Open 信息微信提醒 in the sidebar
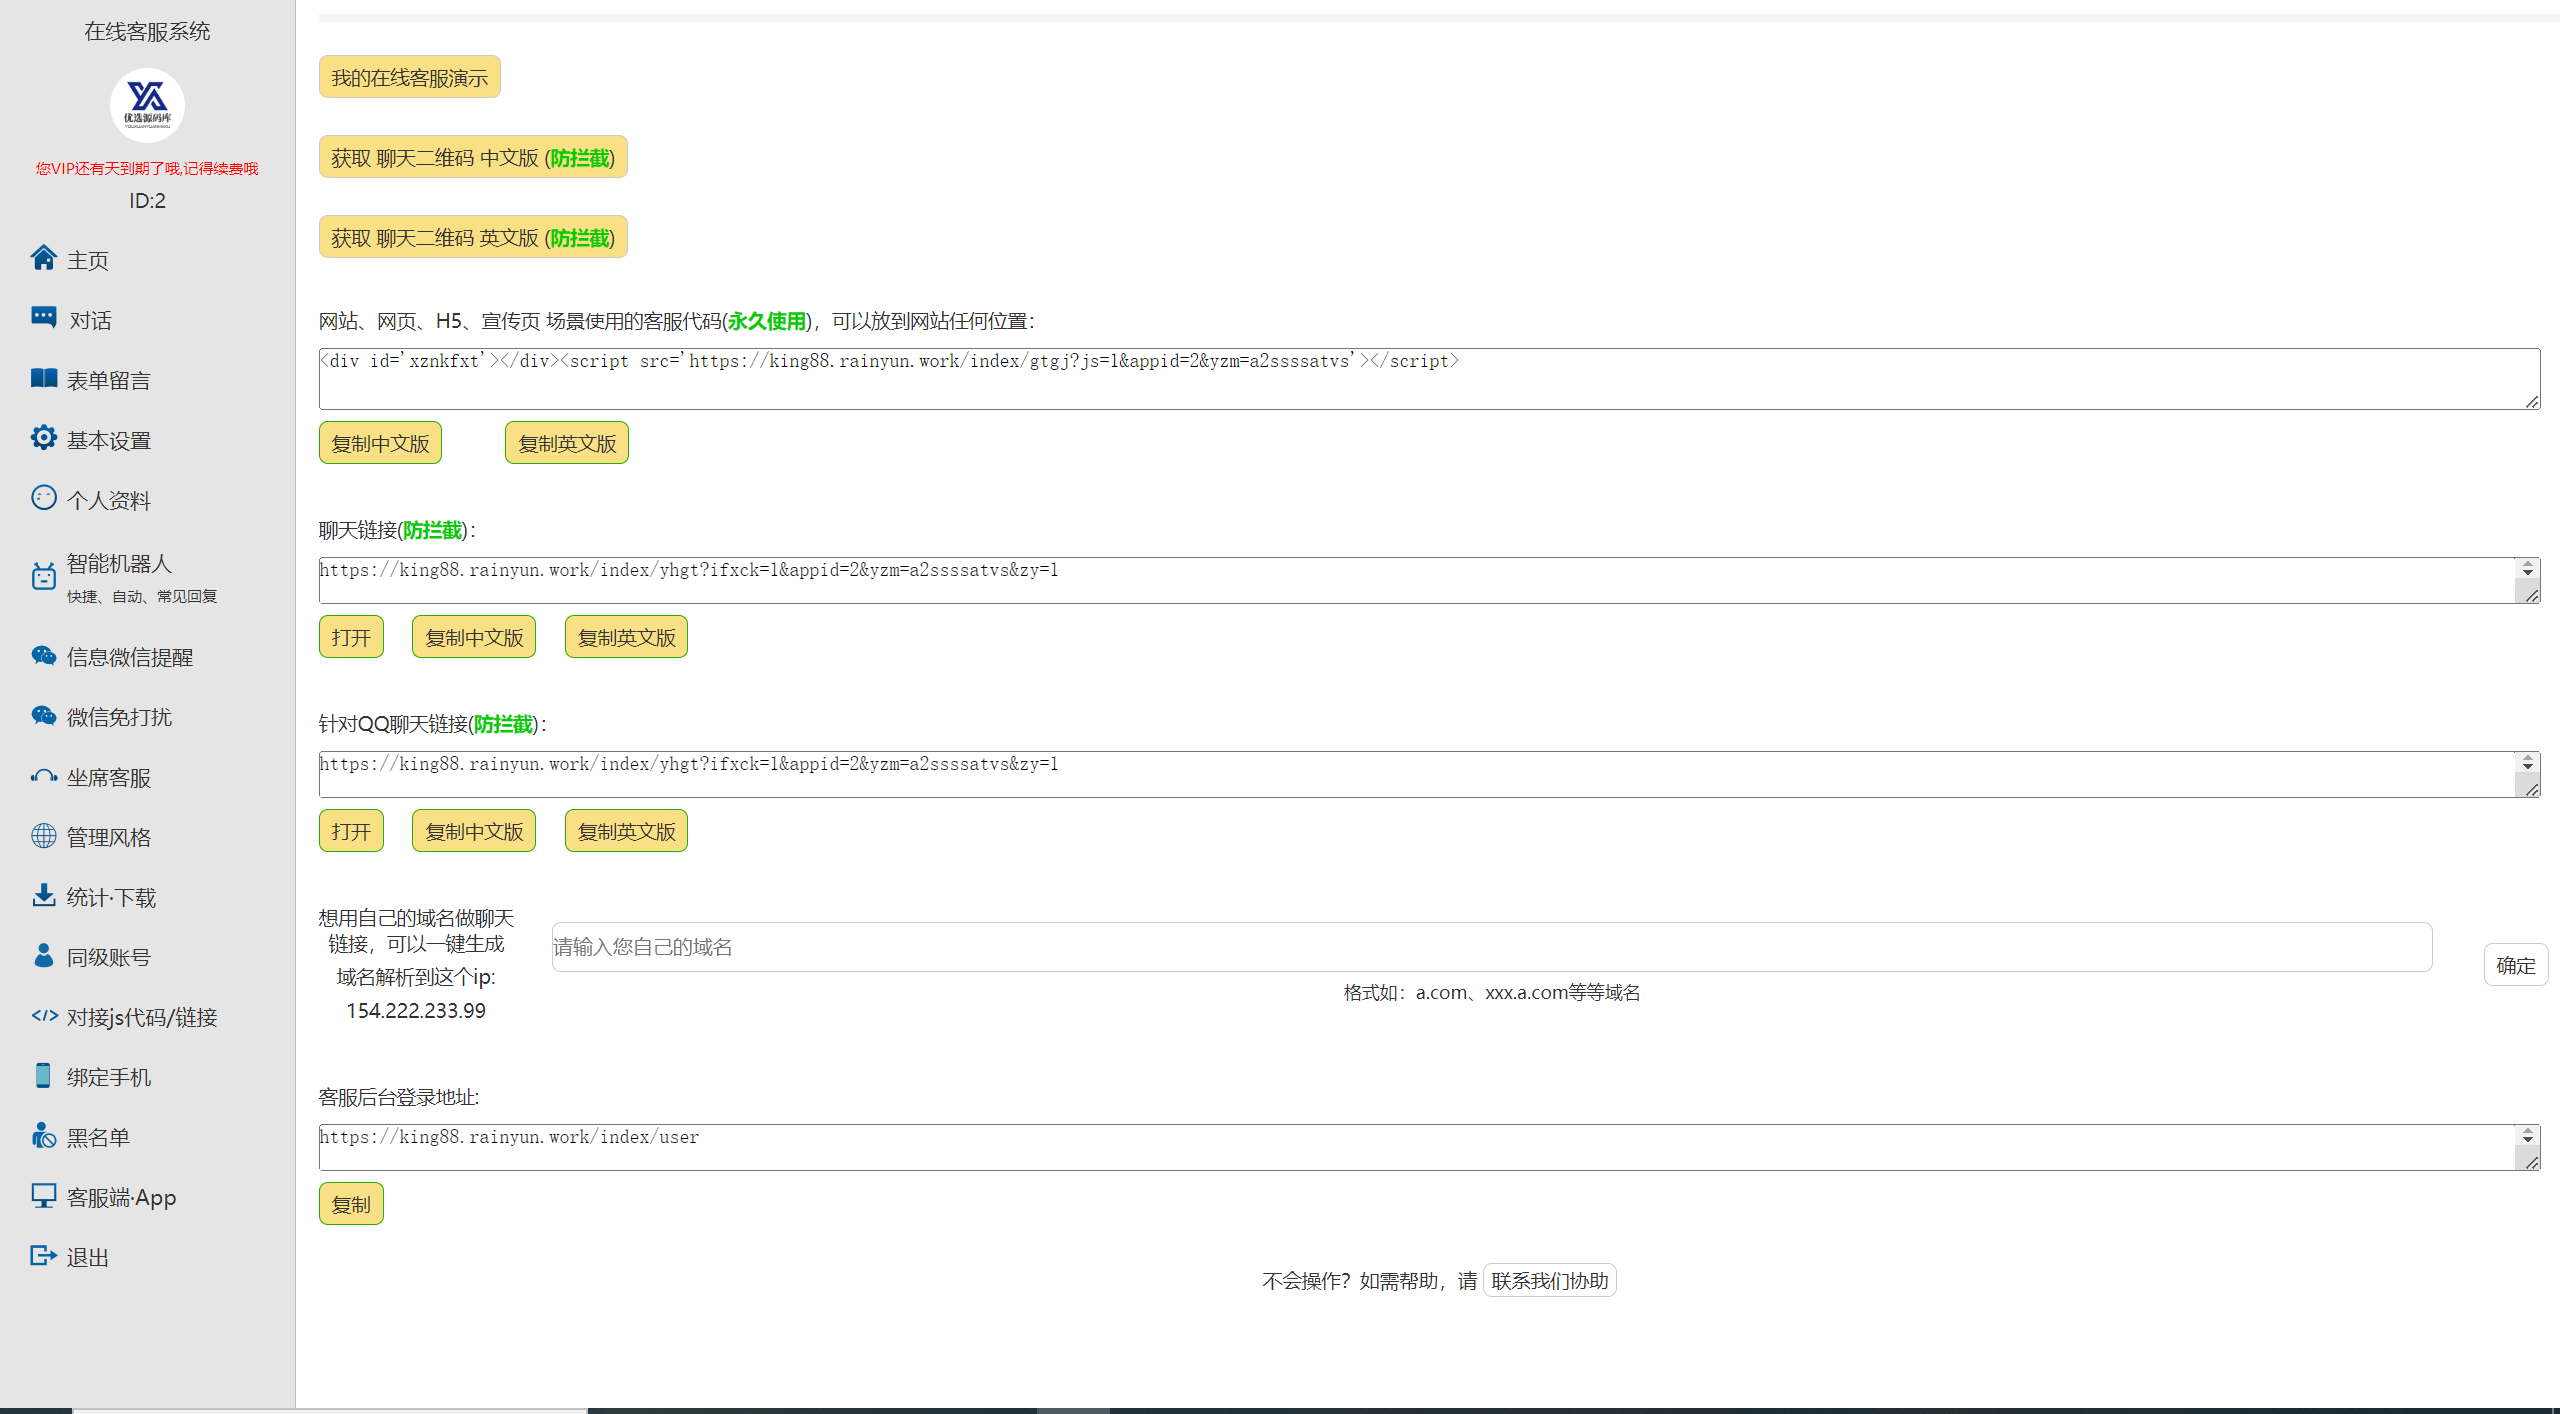Screen dimensions: 2560x1414 130,657
